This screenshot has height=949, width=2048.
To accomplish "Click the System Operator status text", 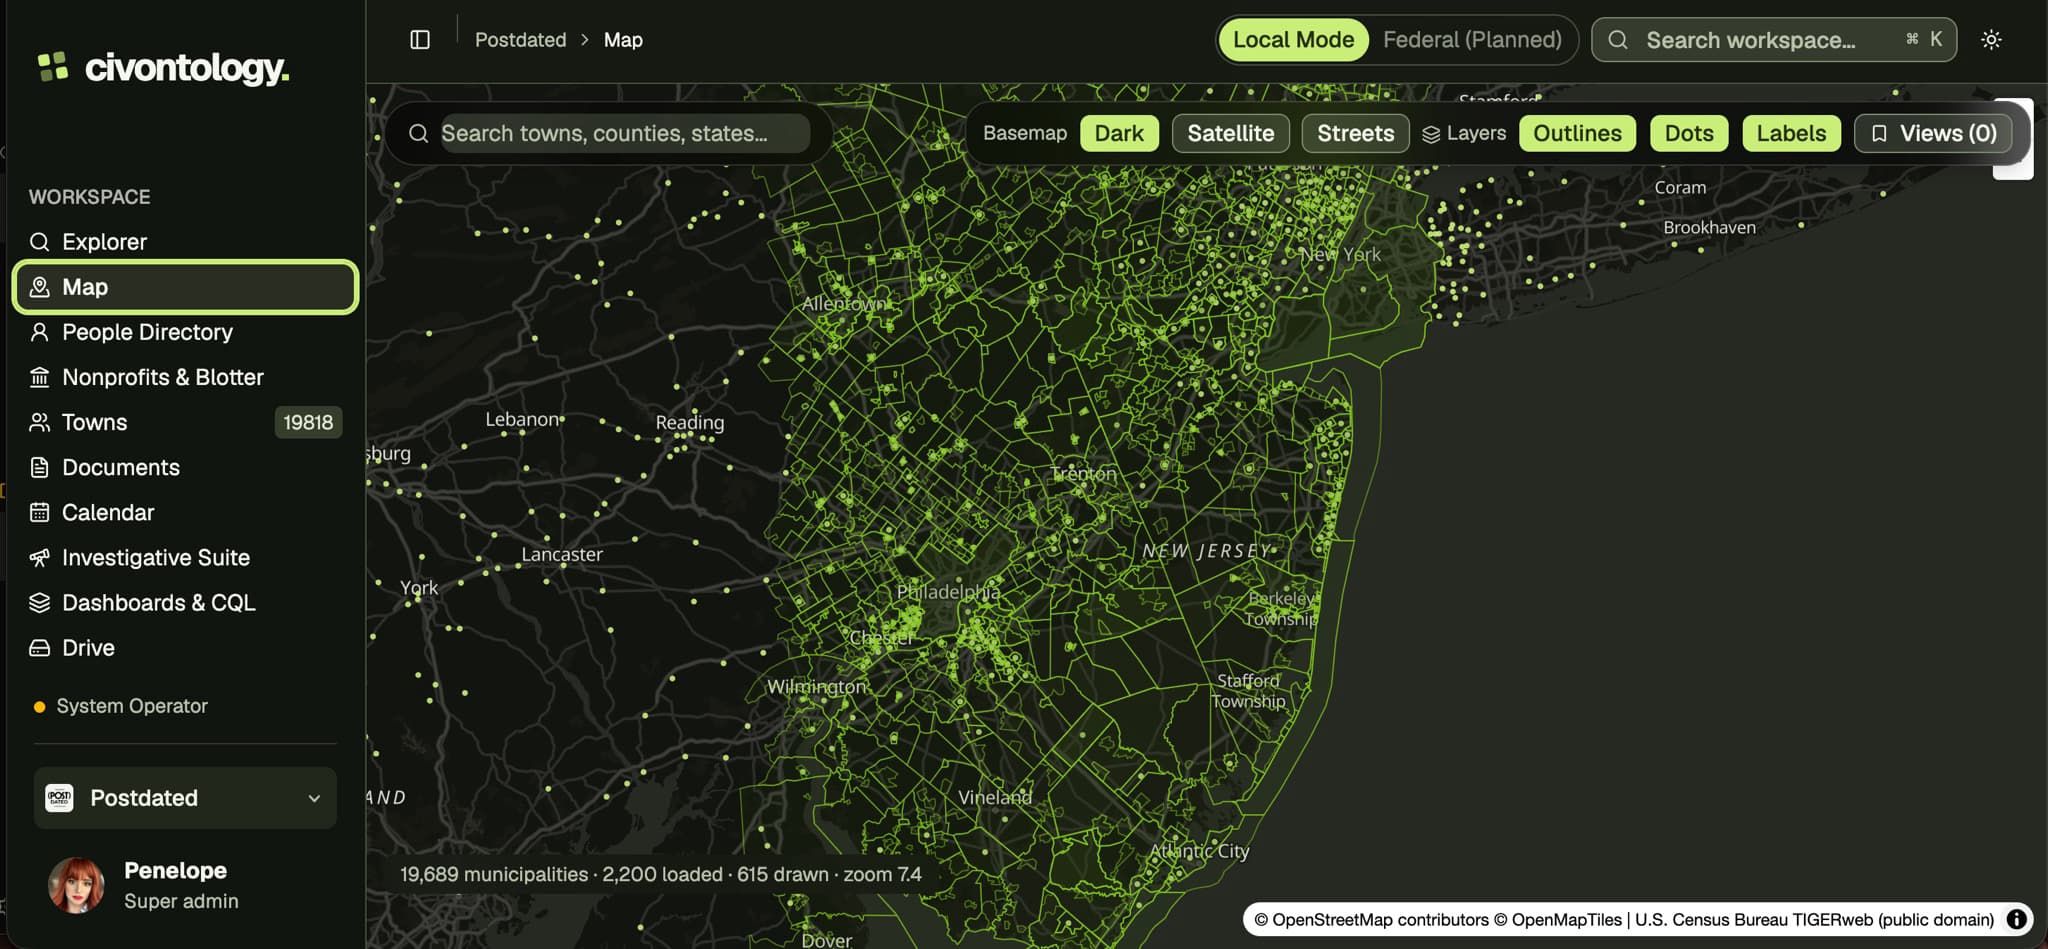I will click(x=132, y=706).
